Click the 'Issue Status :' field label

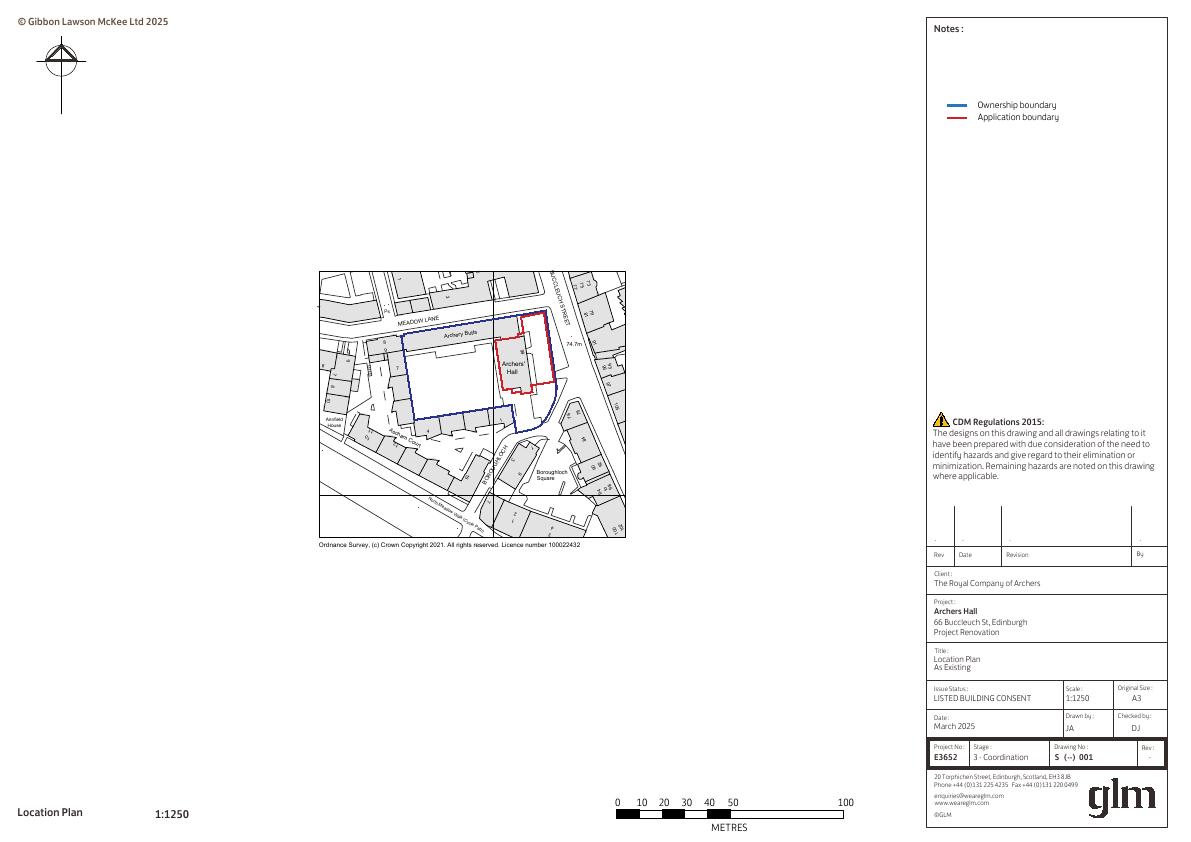(x=951, y=689)
